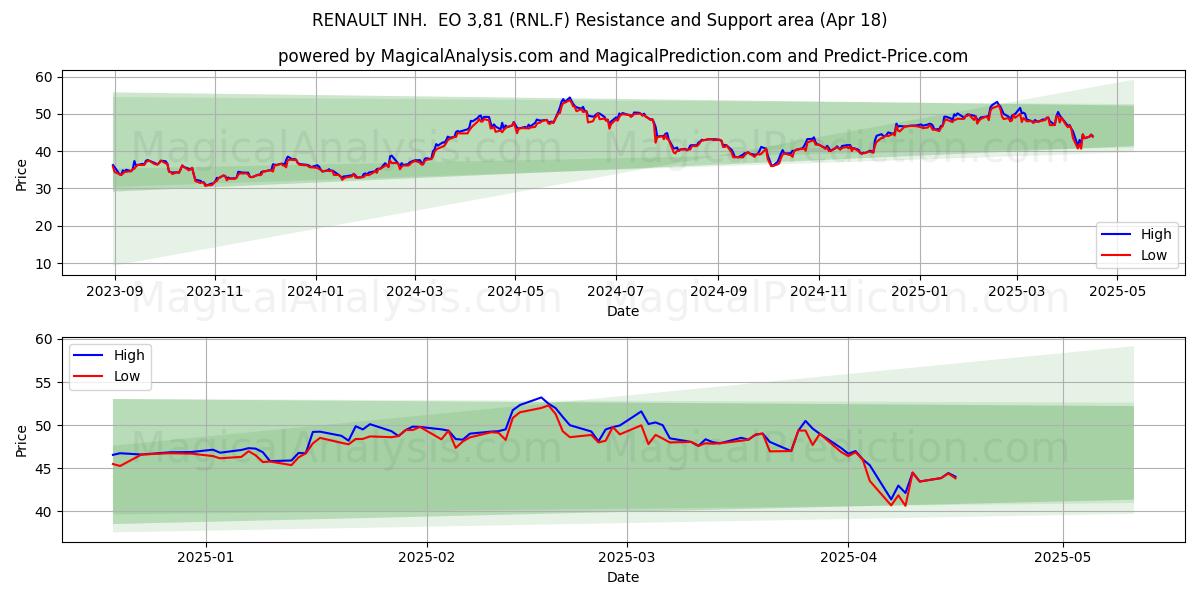Click the lower chart 'Price' axis title

22,440
